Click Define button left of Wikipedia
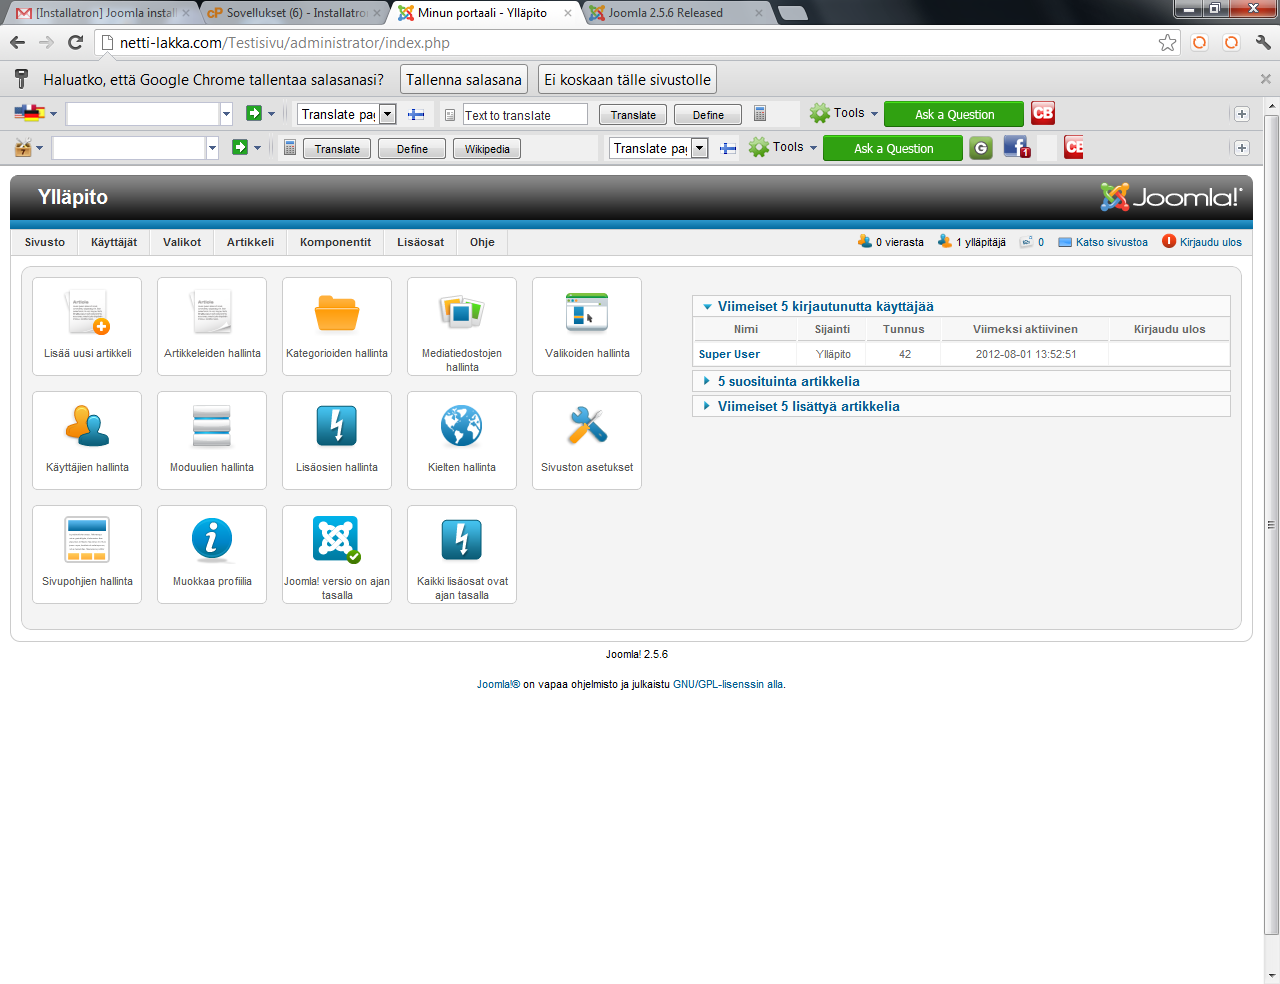The image size is (1280, 984). [x=412, y=149]
